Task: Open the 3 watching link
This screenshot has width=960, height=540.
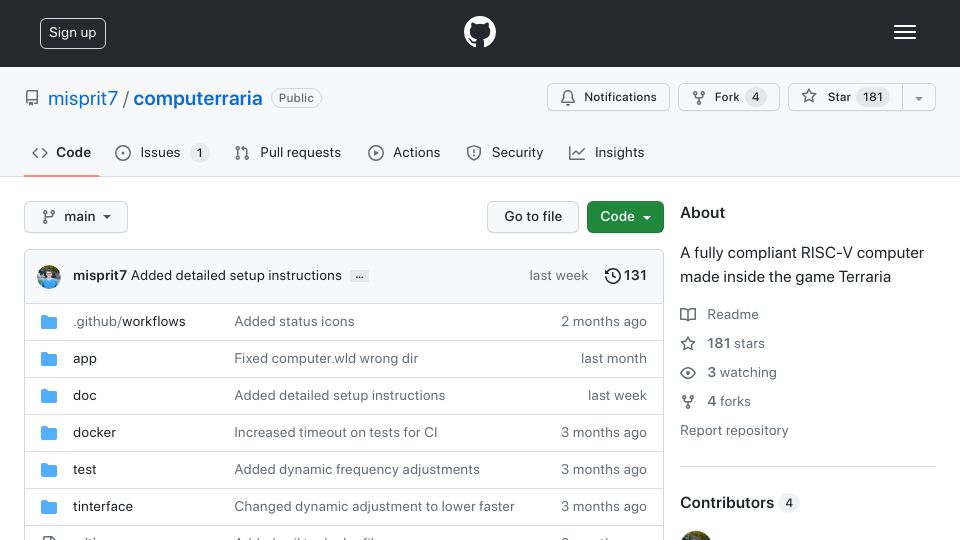Action: (x=729, y=372)
